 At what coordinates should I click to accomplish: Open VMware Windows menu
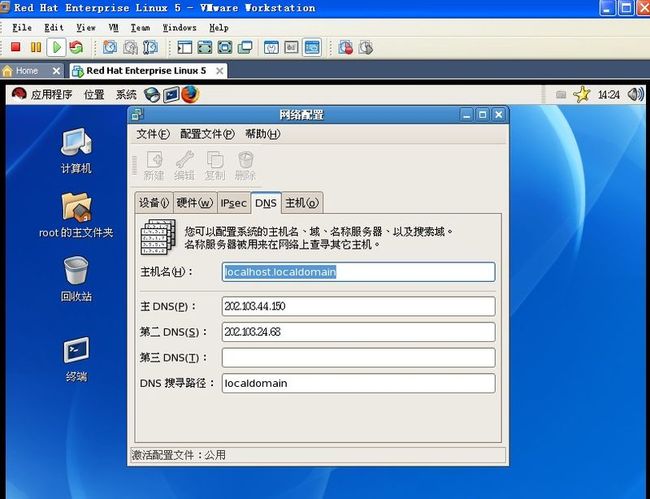point(179,28)
